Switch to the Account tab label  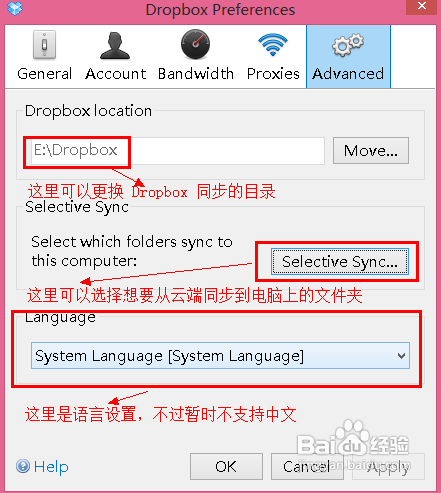(115, 74)
